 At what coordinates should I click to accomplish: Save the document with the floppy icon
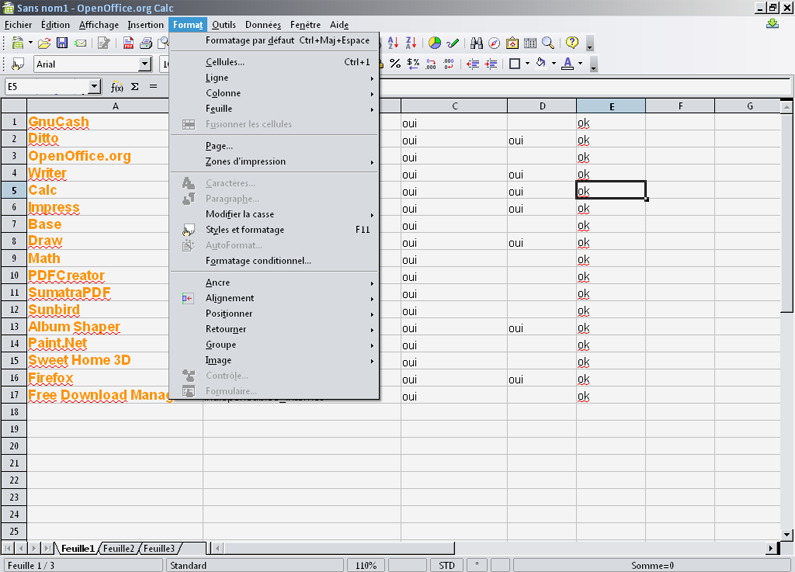(62, 43)
